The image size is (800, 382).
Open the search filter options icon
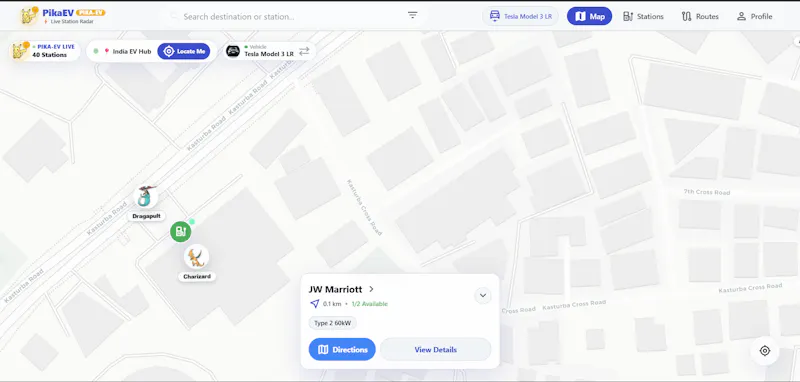coord(412,16)
